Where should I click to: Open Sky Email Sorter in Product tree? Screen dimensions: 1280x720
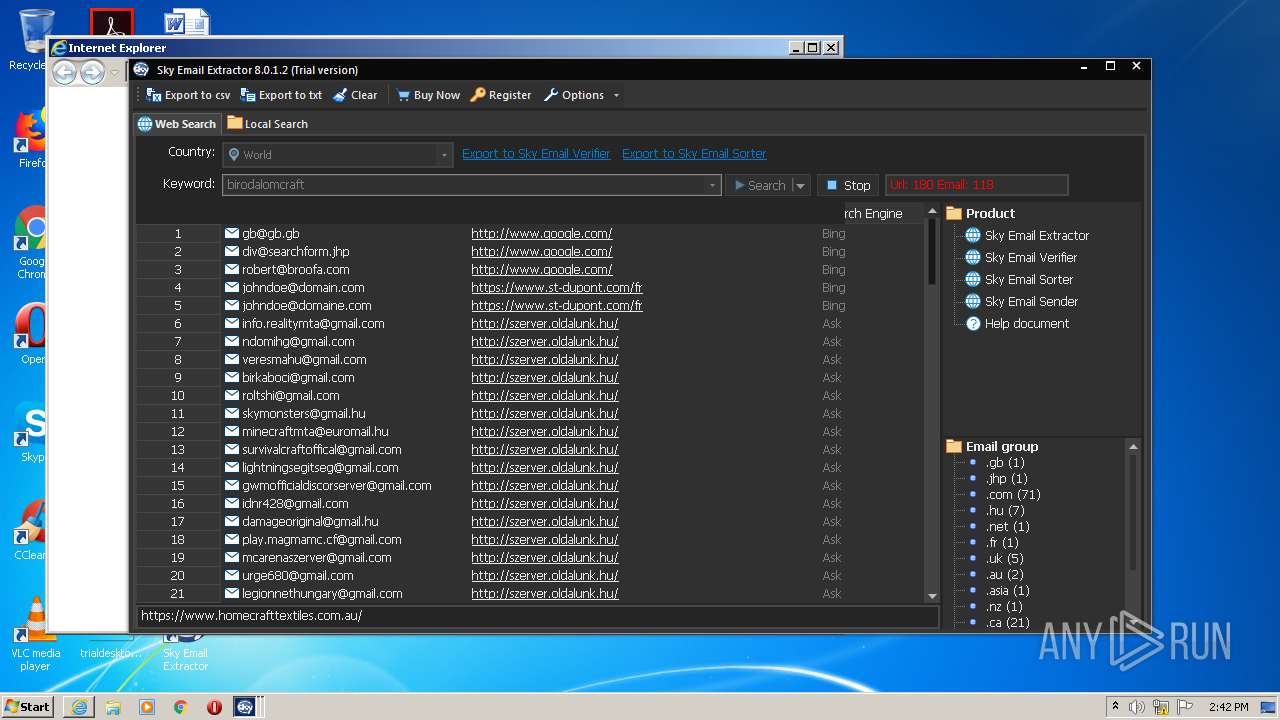pos(1028,280)
